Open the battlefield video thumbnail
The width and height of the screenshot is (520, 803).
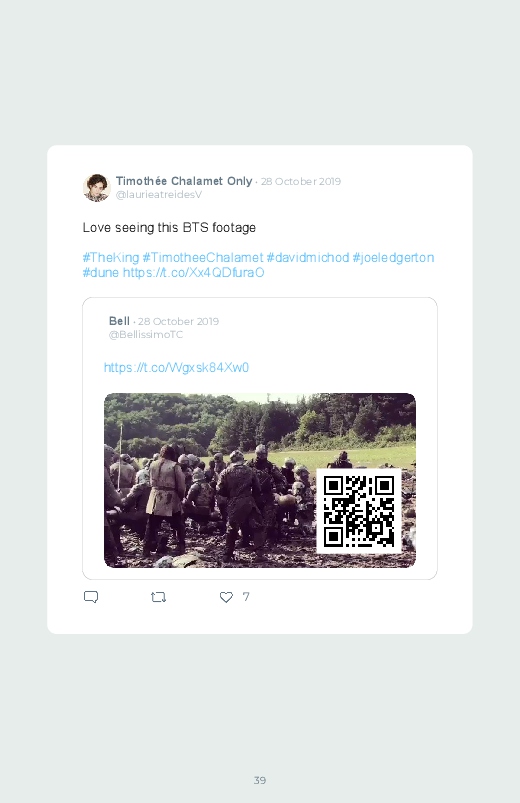point(260,480)
